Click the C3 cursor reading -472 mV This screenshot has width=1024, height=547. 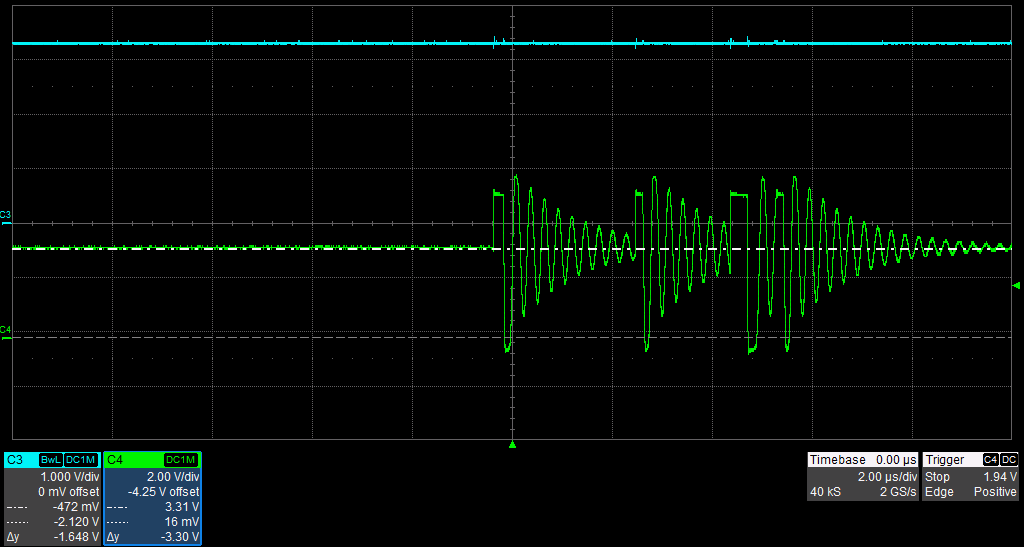point(77,507)
